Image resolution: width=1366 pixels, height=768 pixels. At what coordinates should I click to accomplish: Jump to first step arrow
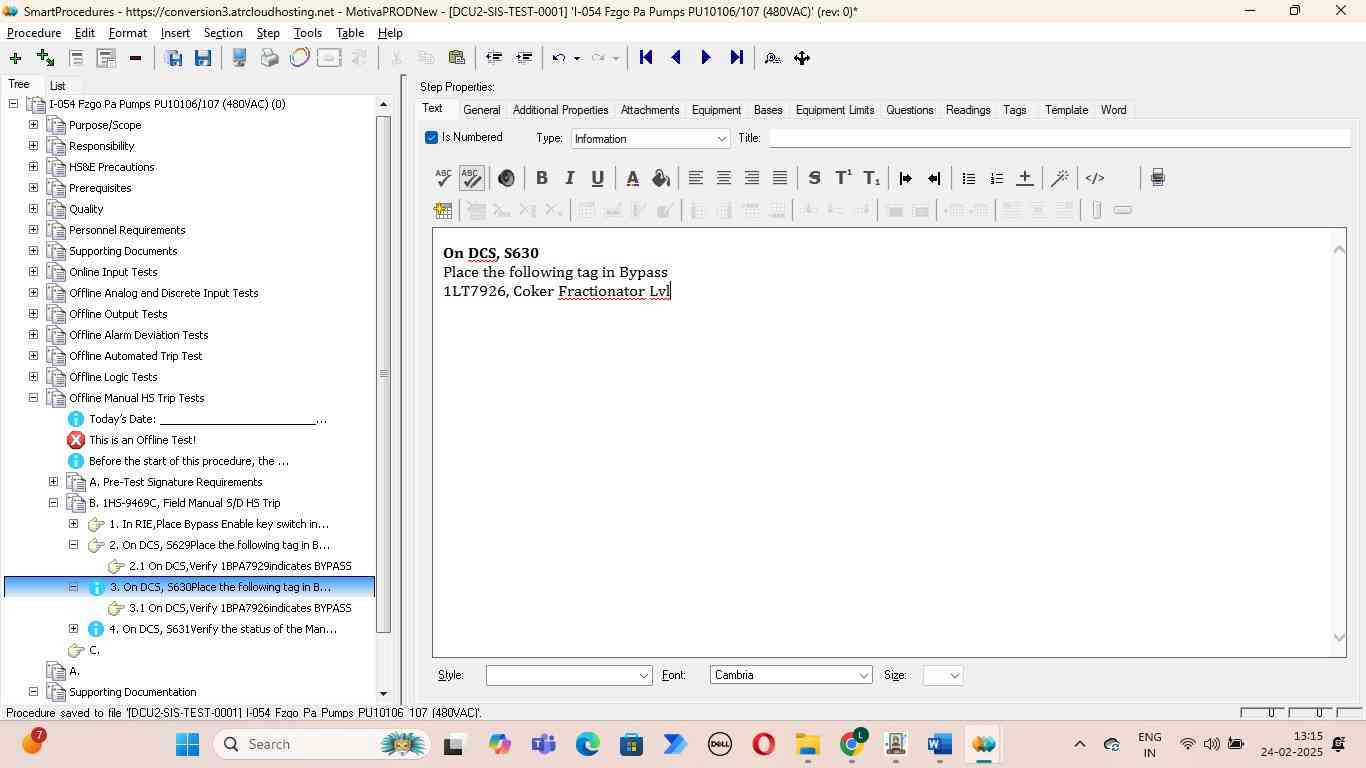(646, 58)
